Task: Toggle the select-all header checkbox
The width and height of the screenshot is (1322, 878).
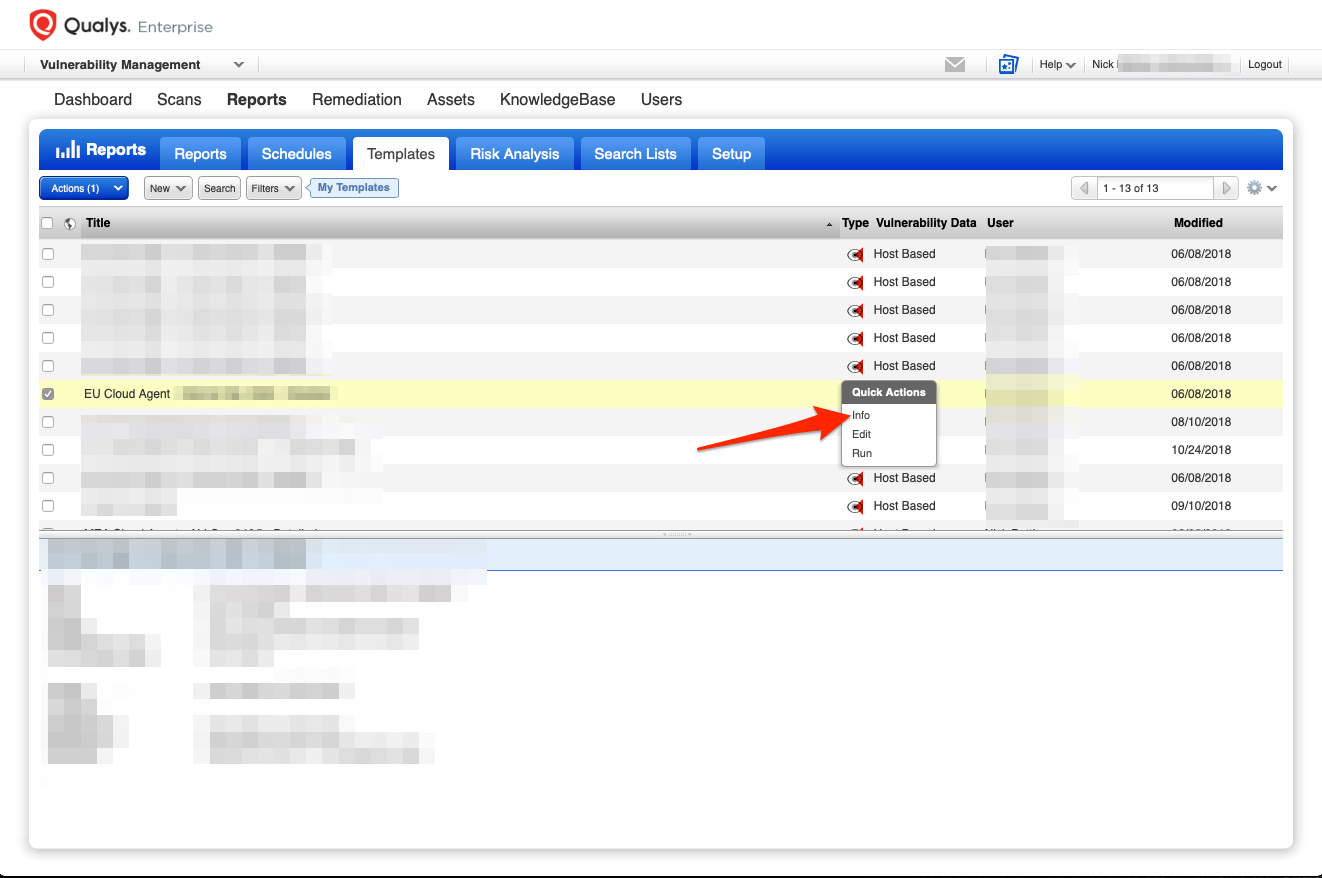Action: pyautogui.click(x=47, y=223)
